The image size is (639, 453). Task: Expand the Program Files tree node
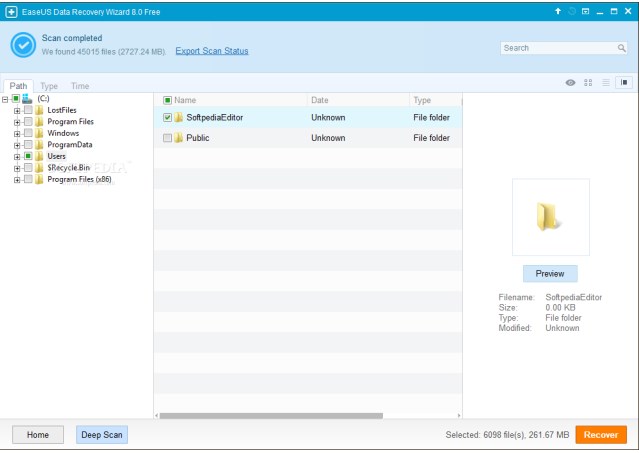point(17,122)
